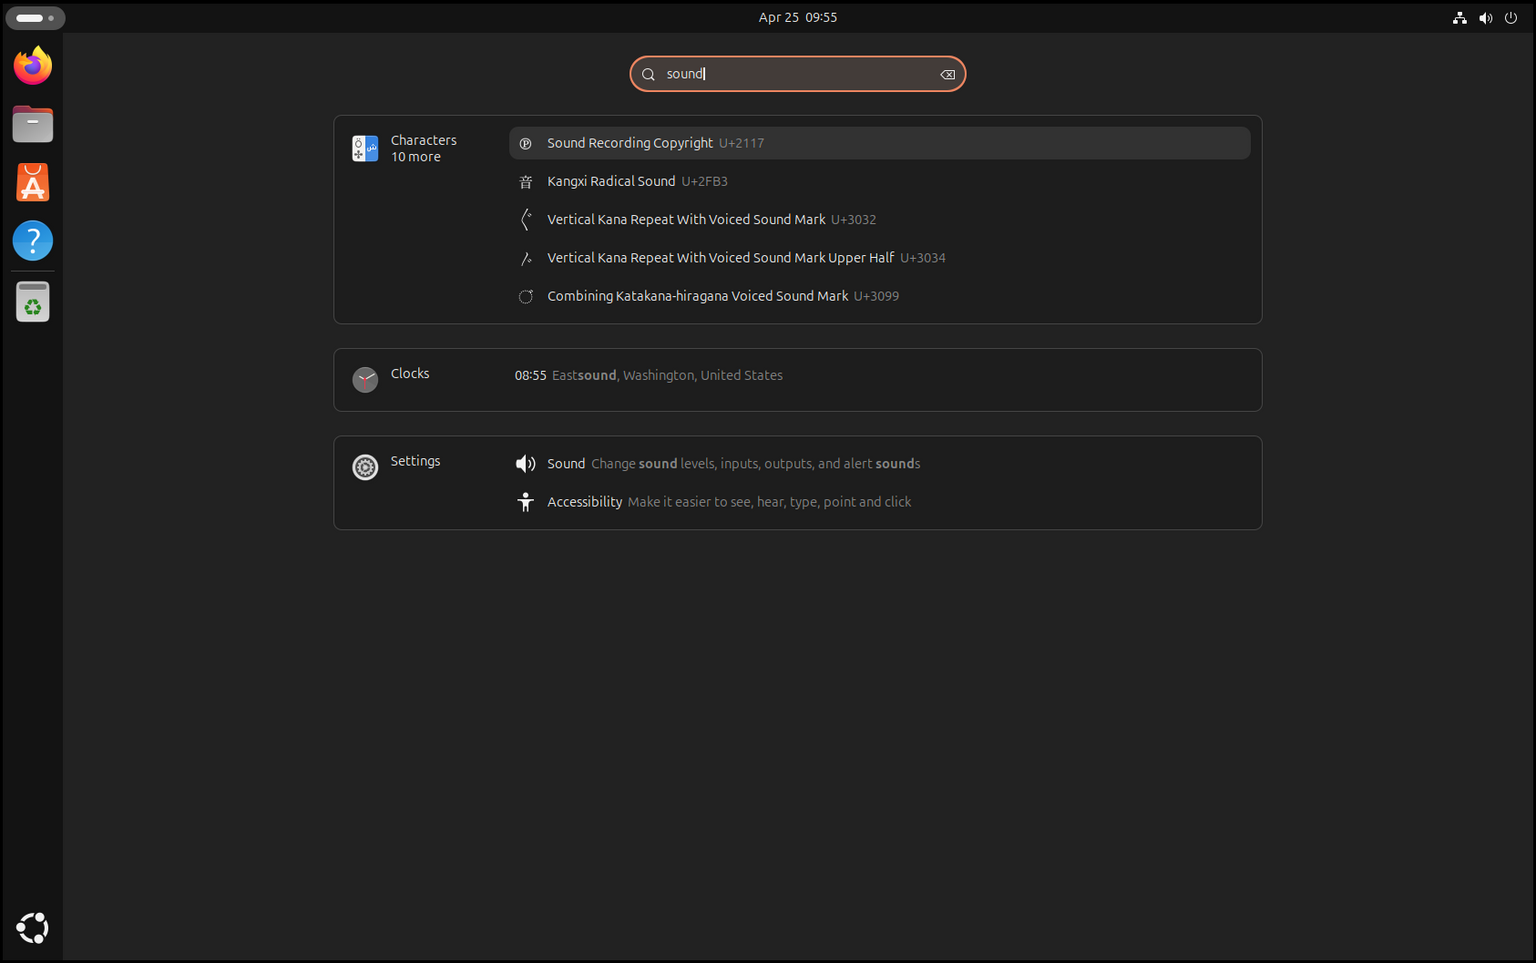This screenshot has width=1536, height=963.
Task: Open the network status icon
Action: [x=1460, y=17]
